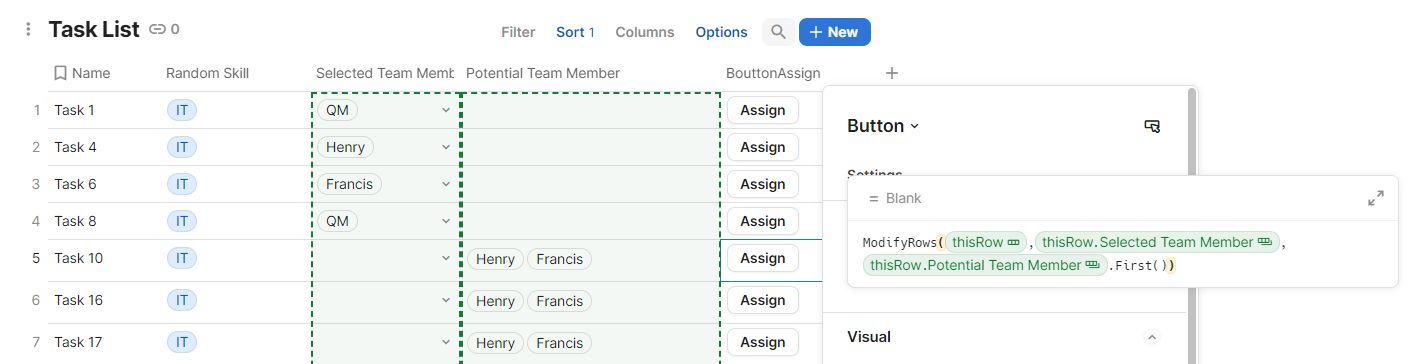Click Assign button for Task 8
The width and height of the screenshot is (1419, 364).
click(763, 221)
